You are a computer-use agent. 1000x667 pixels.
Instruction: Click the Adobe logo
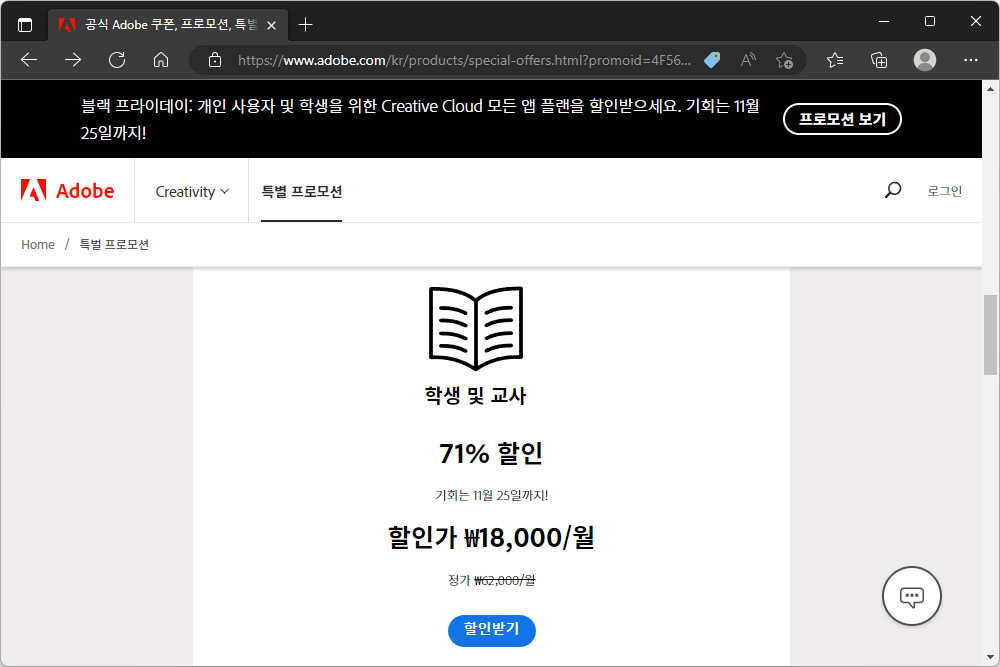pos(67,191)
